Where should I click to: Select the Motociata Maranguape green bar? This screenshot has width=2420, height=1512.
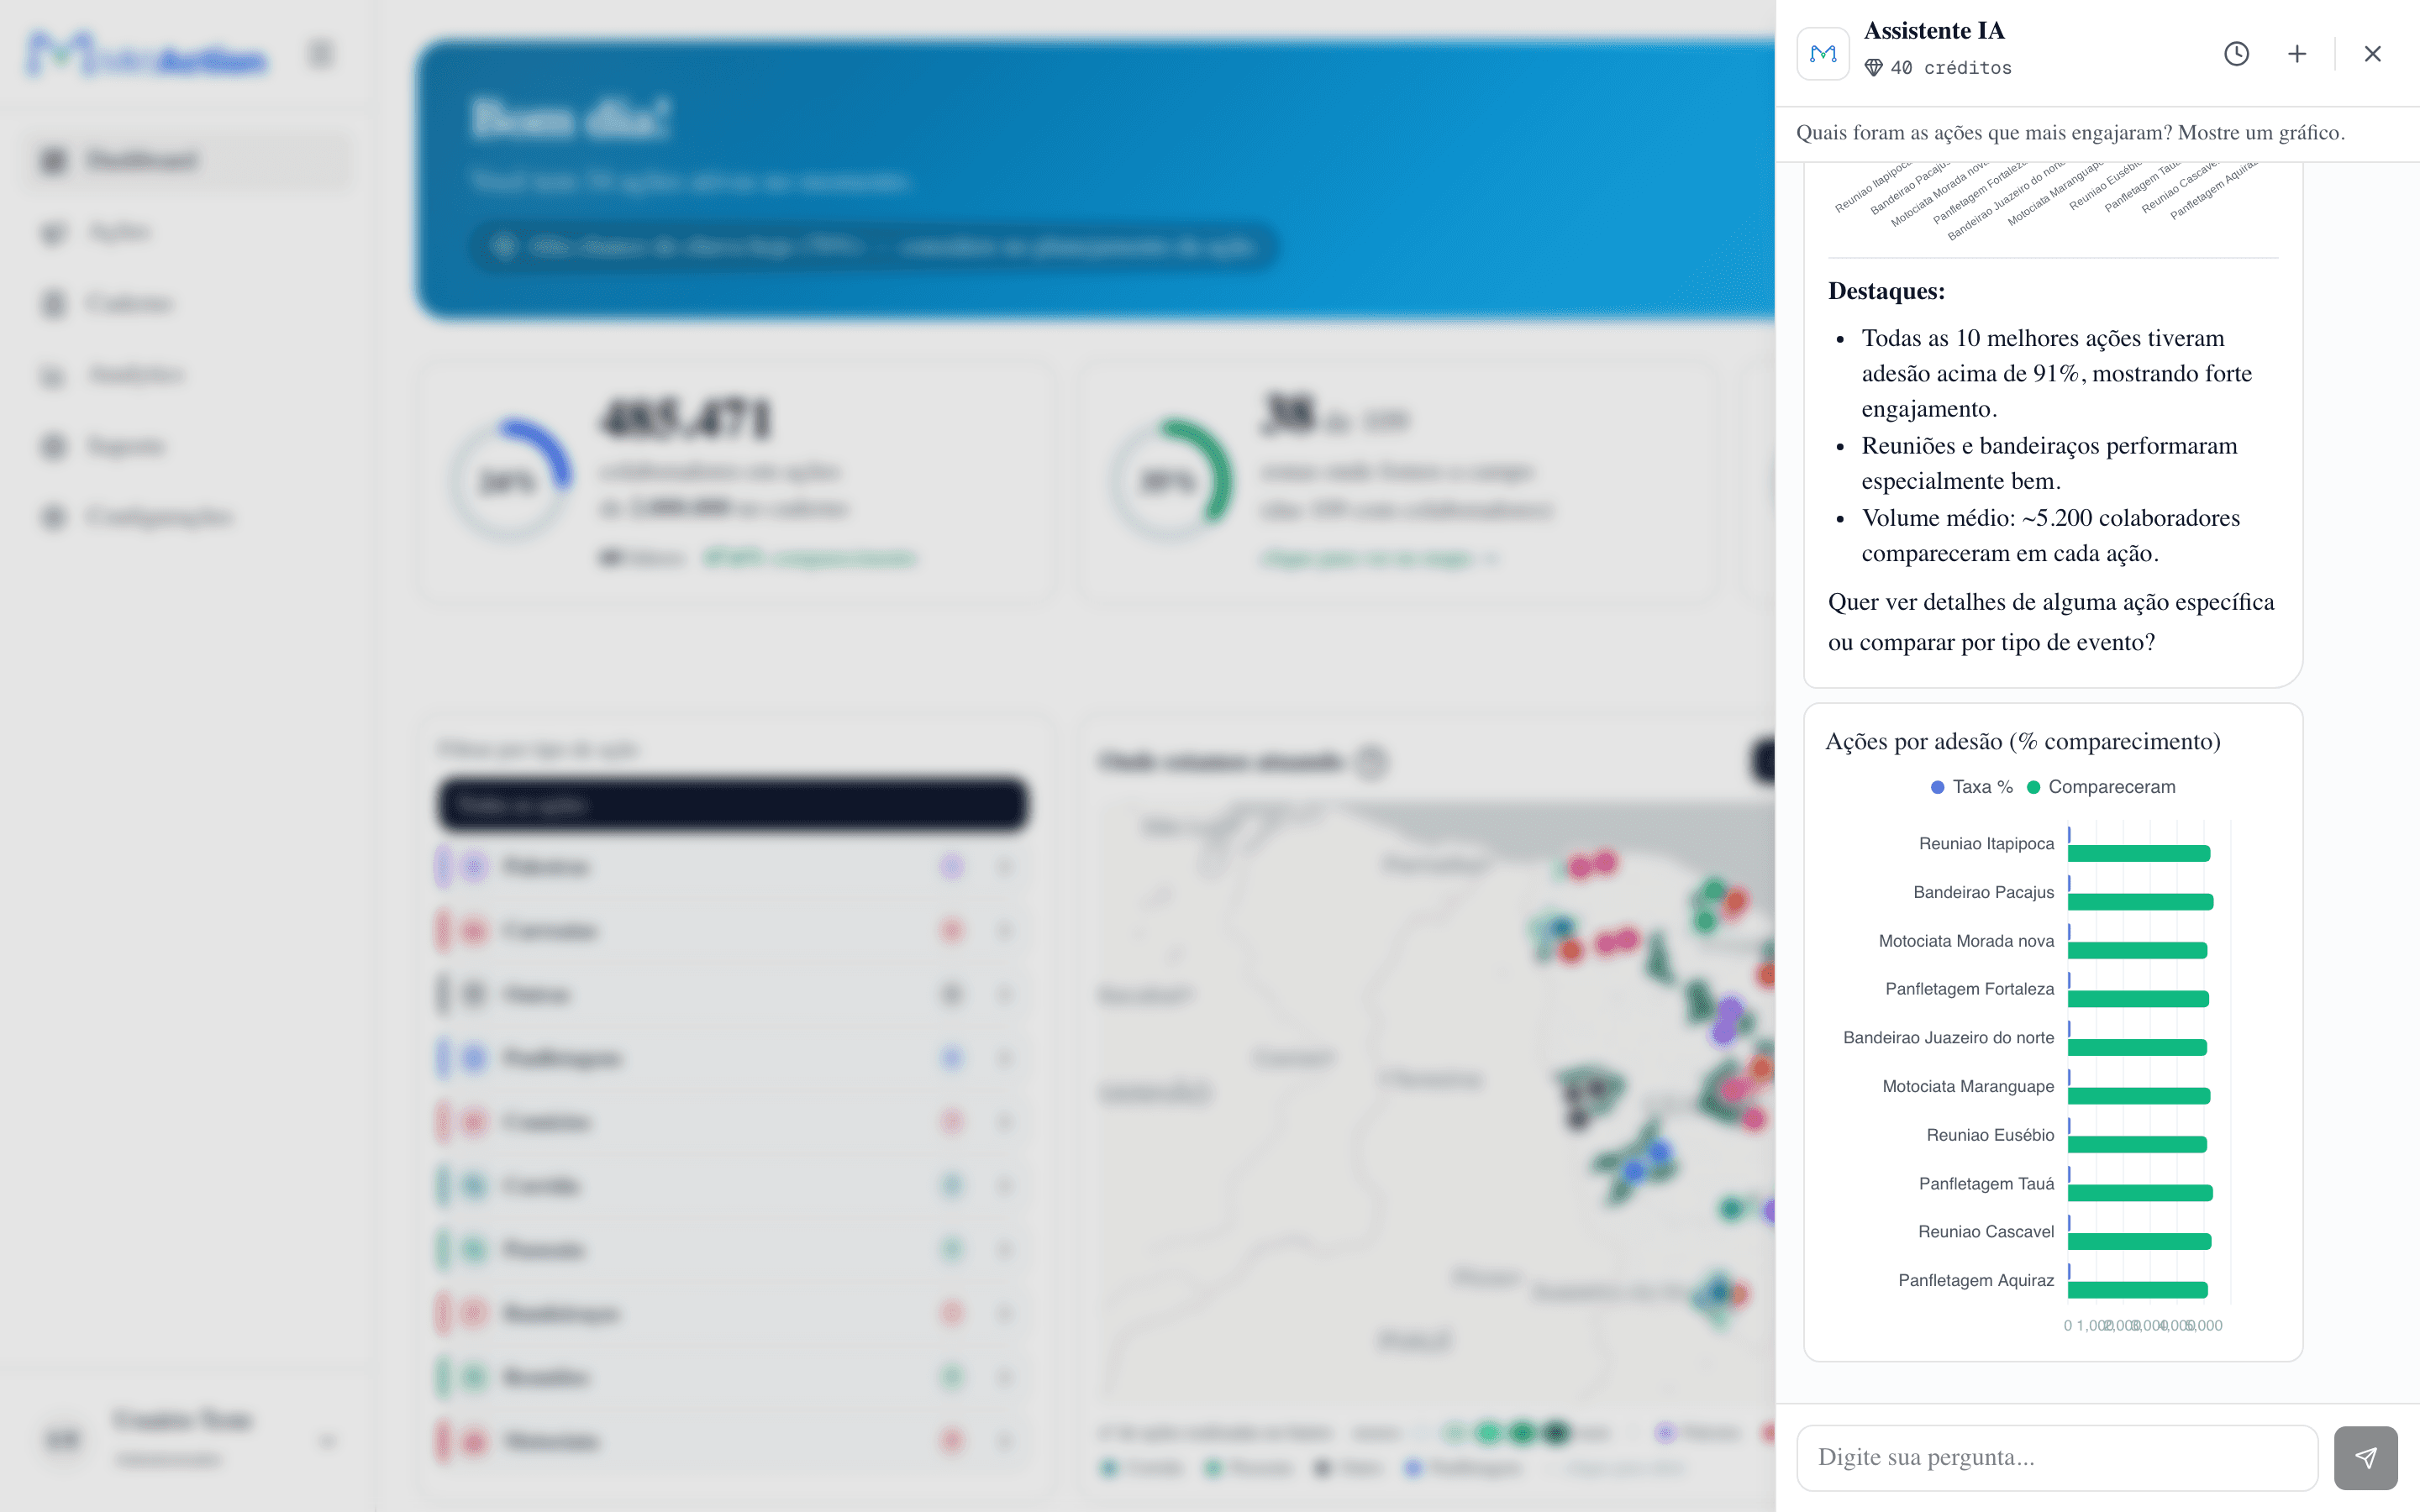[2138, 1096]
